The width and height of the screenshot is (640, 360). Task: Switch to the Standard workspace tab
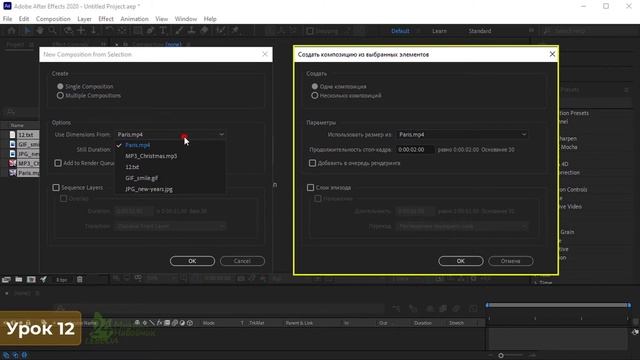[480, 31]
